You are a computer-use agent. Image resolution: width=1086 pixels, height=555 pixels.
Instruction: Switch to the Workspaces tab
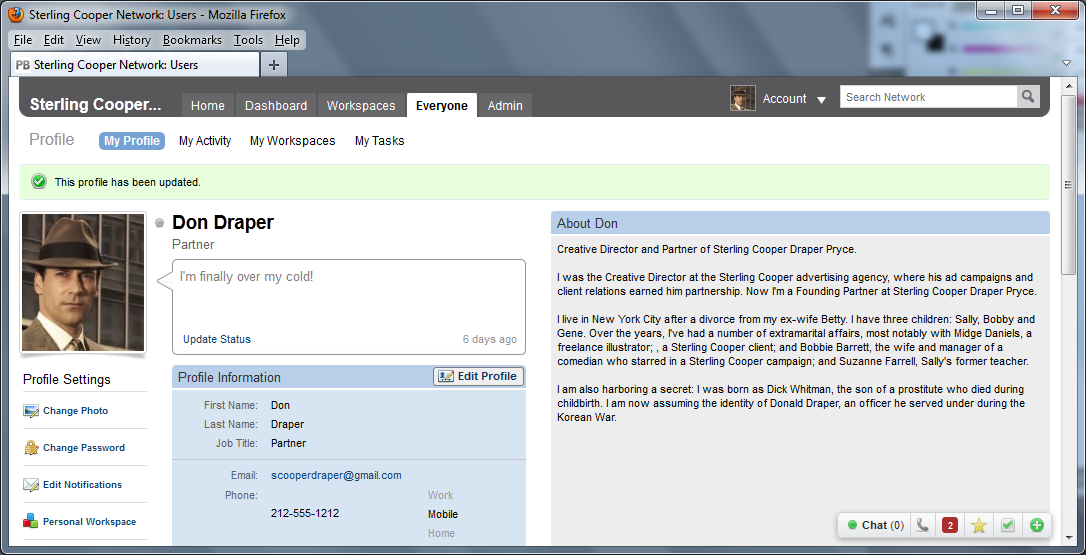click(361, 105)
